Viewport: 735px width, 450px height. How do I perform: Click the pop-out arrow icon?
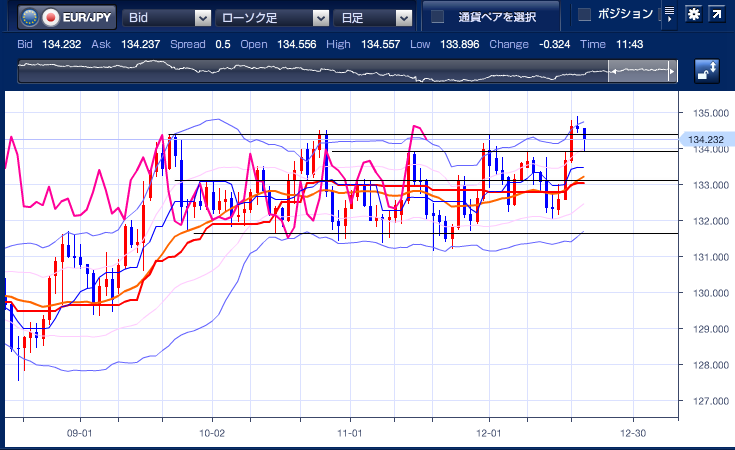(716, 14)
